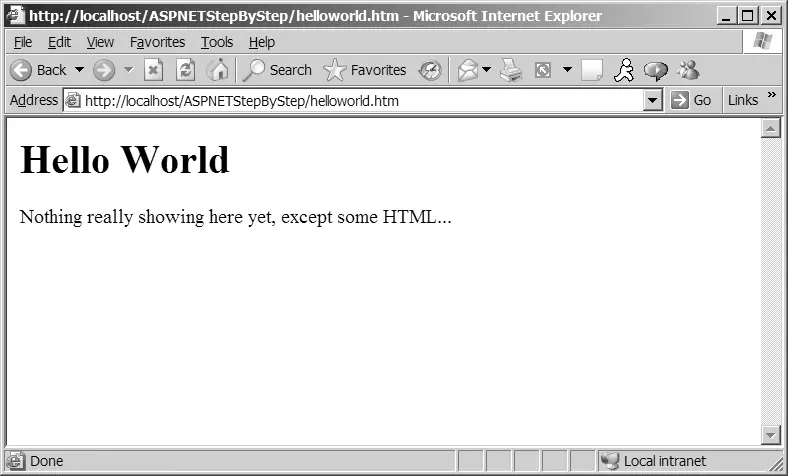The width and height of the screenshot is (788, 476).
Task: Expand the Back button history arrow
Action: (79, 69)
